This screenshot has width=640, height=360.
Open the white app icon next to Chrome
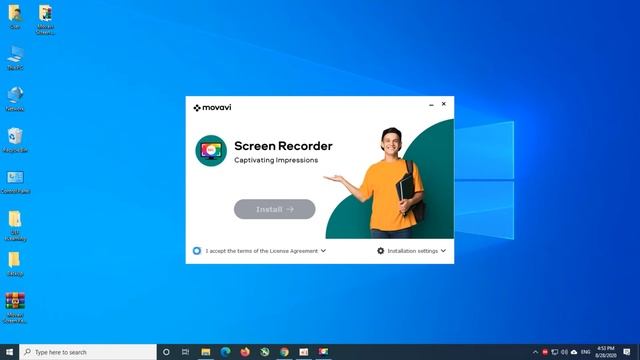[304, 352]
